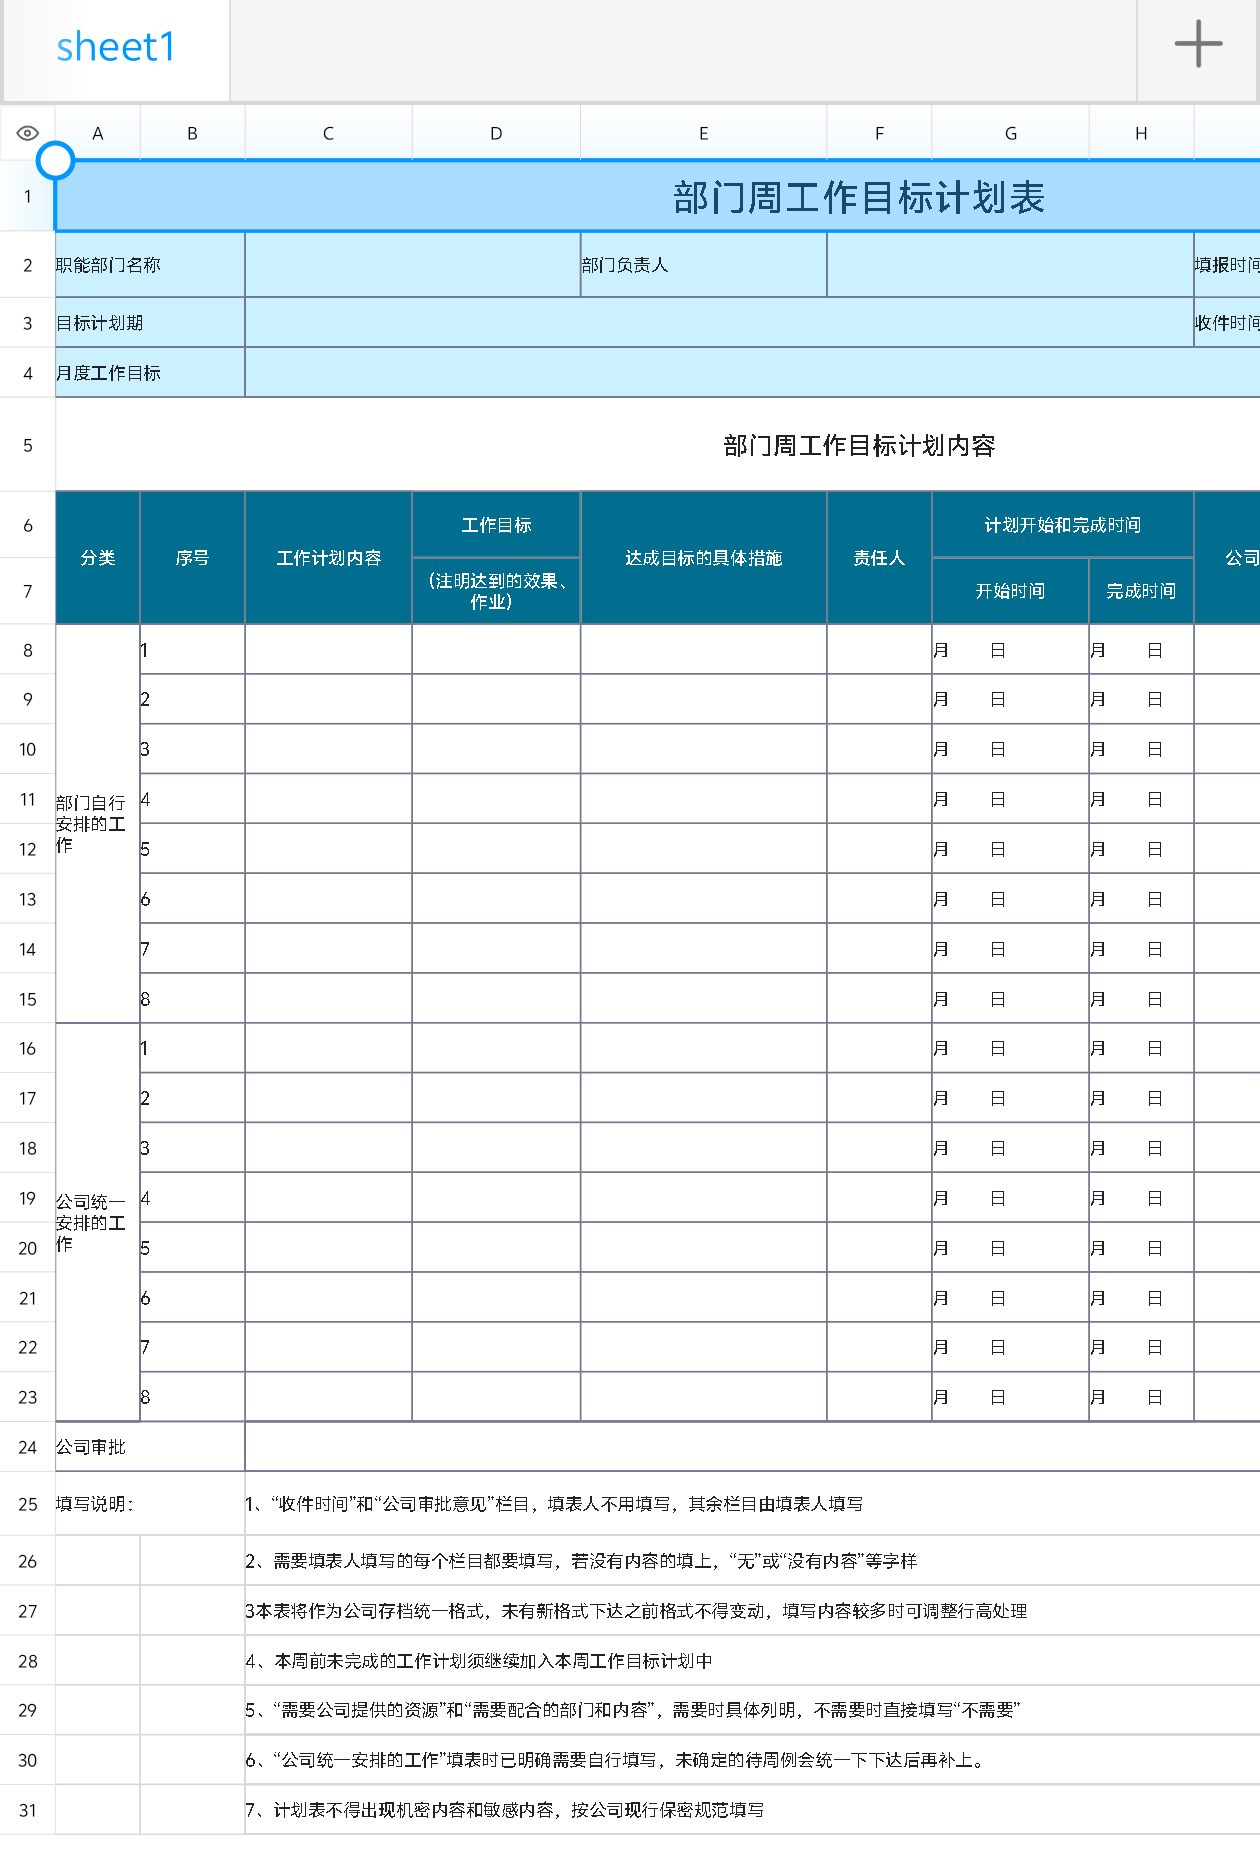The width and height of the screenshot is (1260, 1854).
Task: Click the 工作目标 header cell
Action: [496, 525]
